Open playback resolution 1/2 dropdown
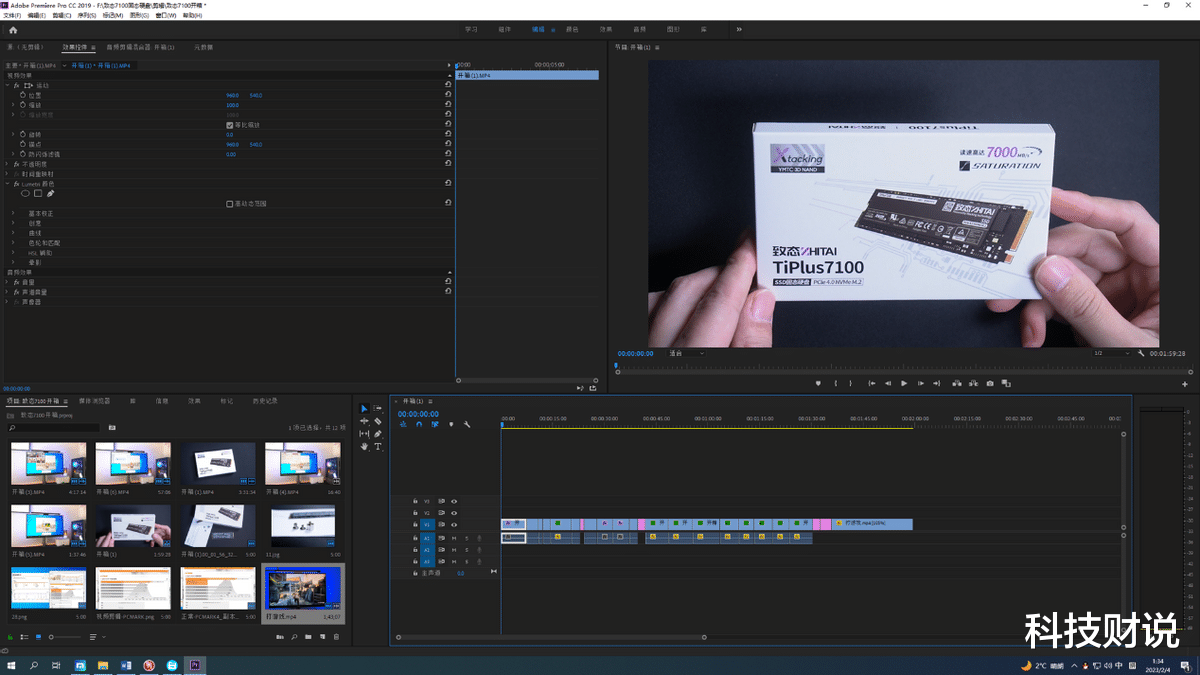Image resolution: width=1200 pixels, height=675 pixels. 1112,353
